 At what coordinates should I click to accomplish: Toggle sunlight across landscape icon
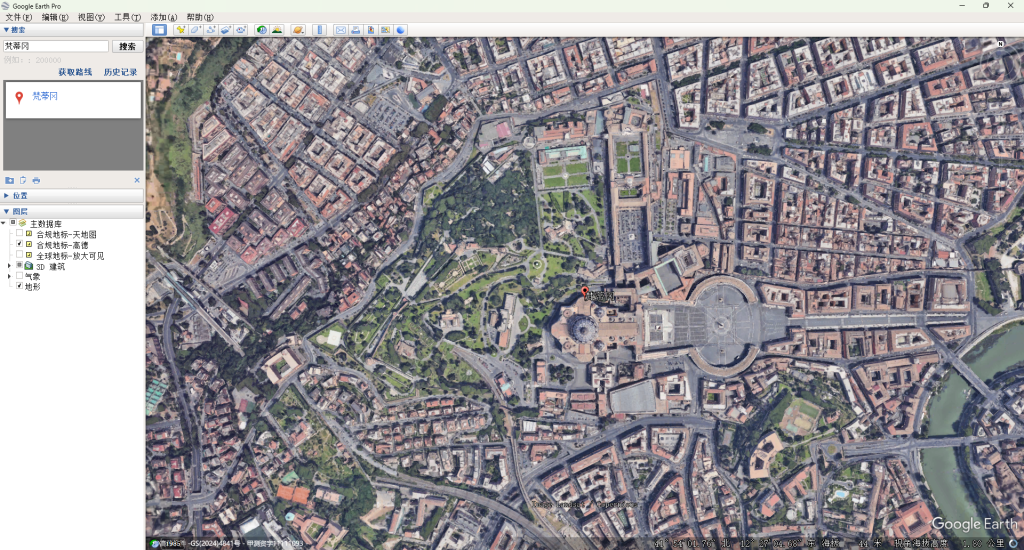276,30
